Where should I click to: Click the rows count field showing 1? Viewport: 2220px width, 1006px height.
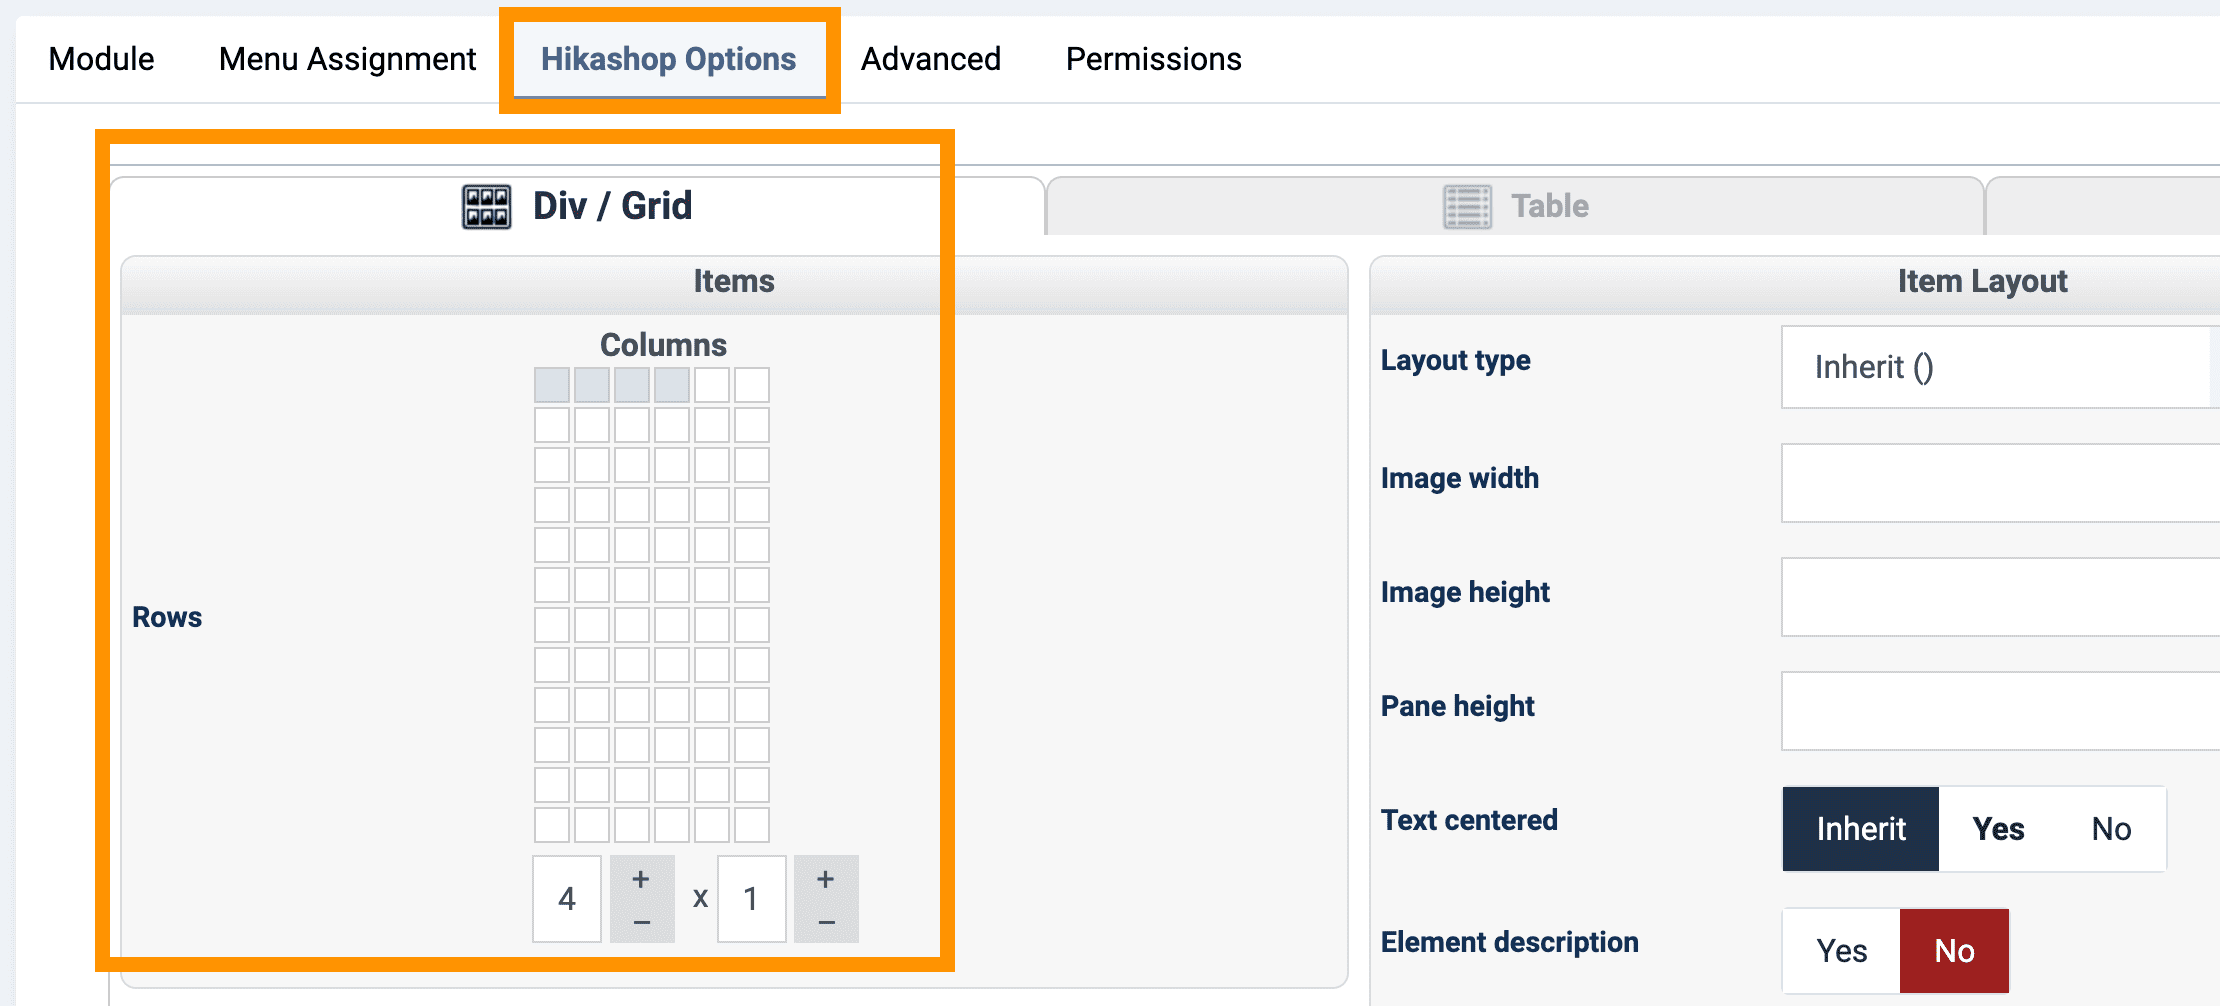752,899
